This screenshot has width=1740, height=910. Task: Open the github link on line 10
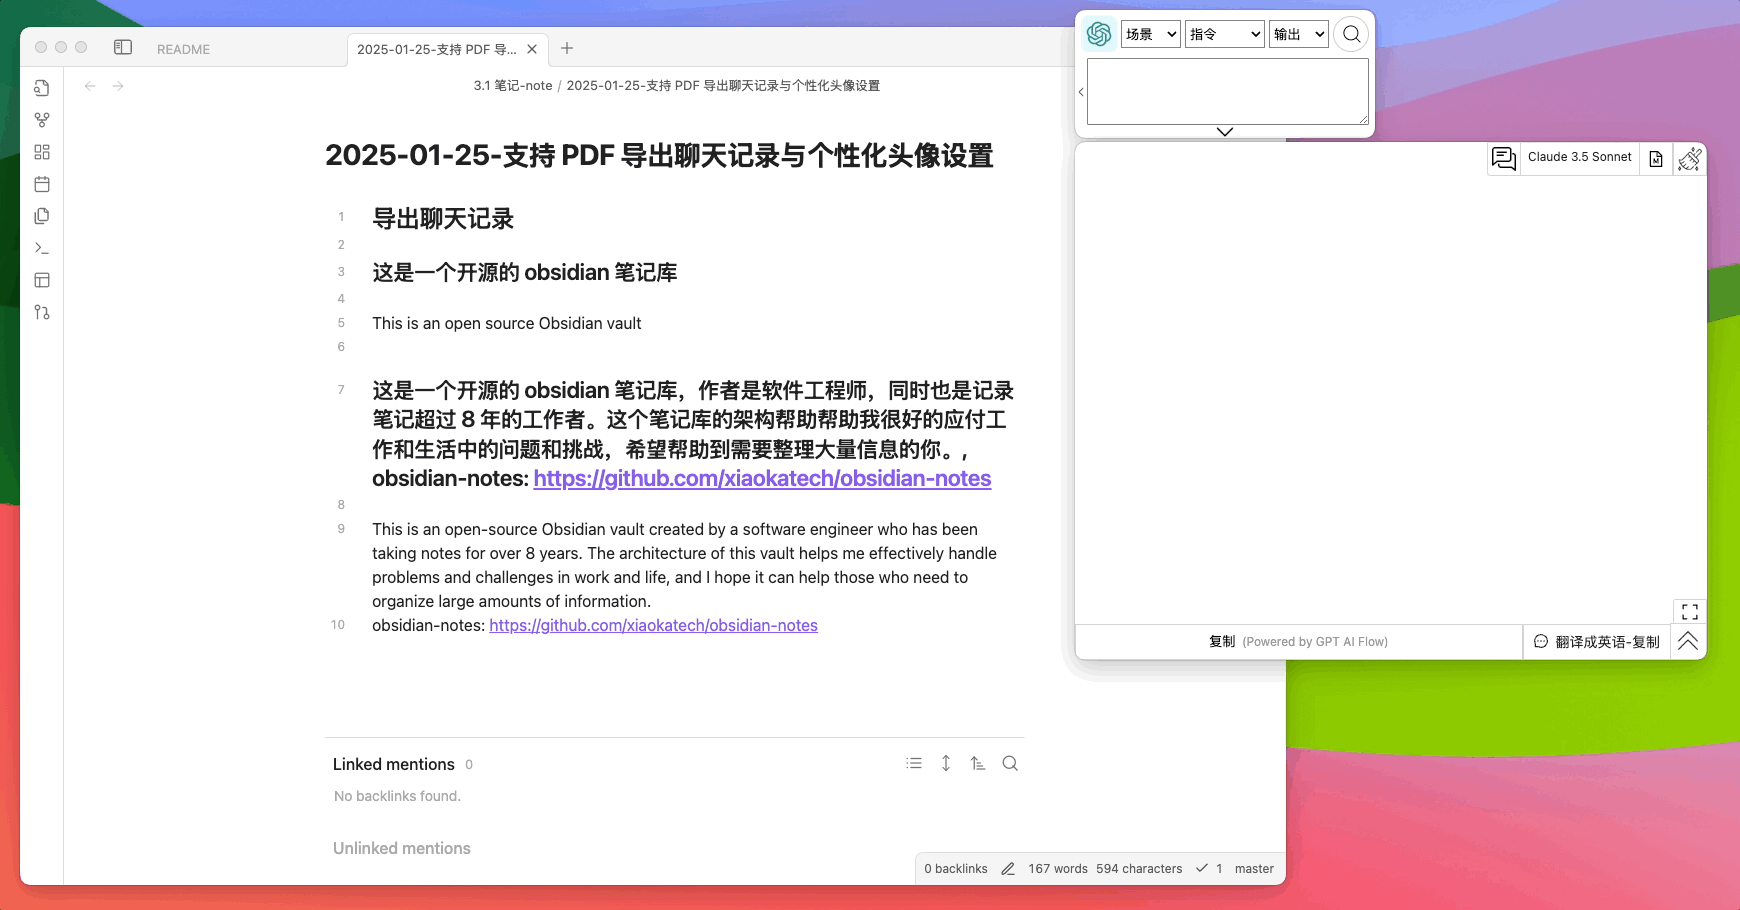tap(653, 625)
